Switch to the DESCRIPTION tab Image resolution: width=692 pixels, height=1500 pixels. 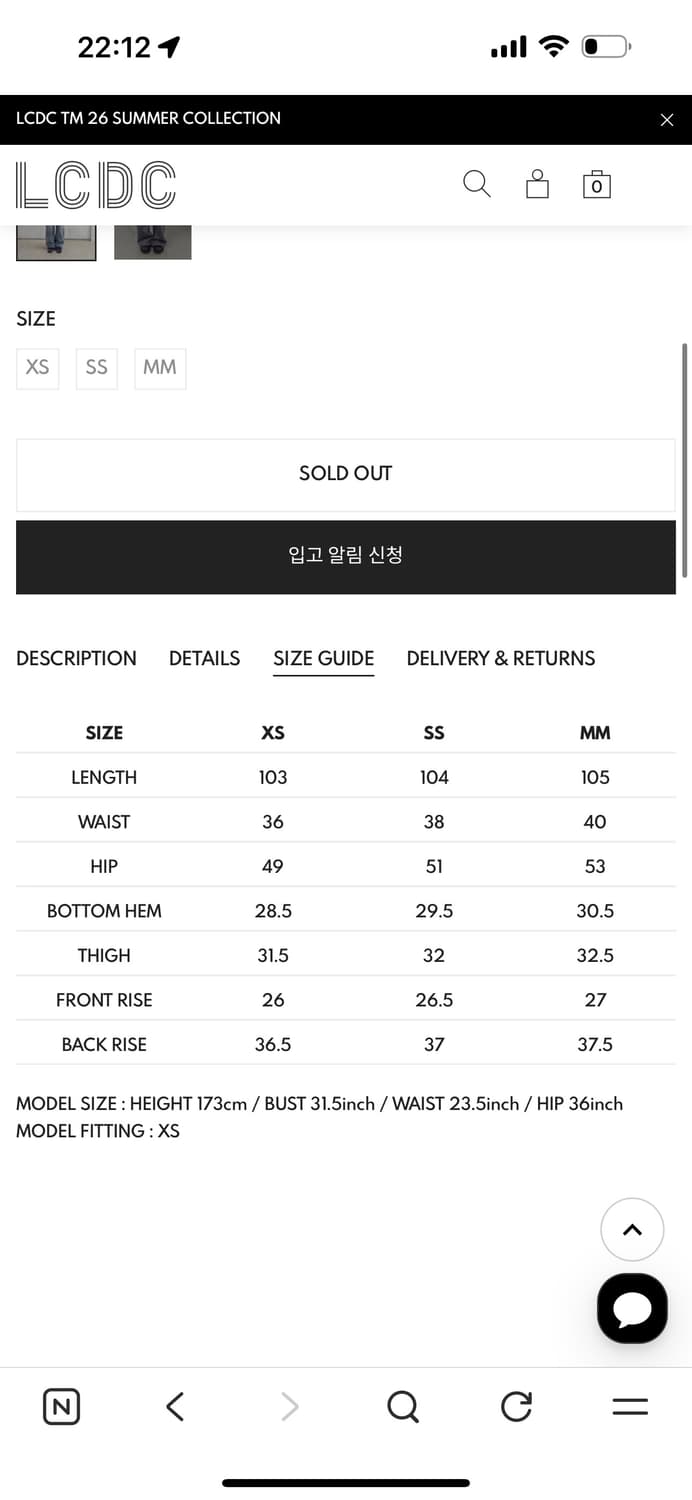76,658
